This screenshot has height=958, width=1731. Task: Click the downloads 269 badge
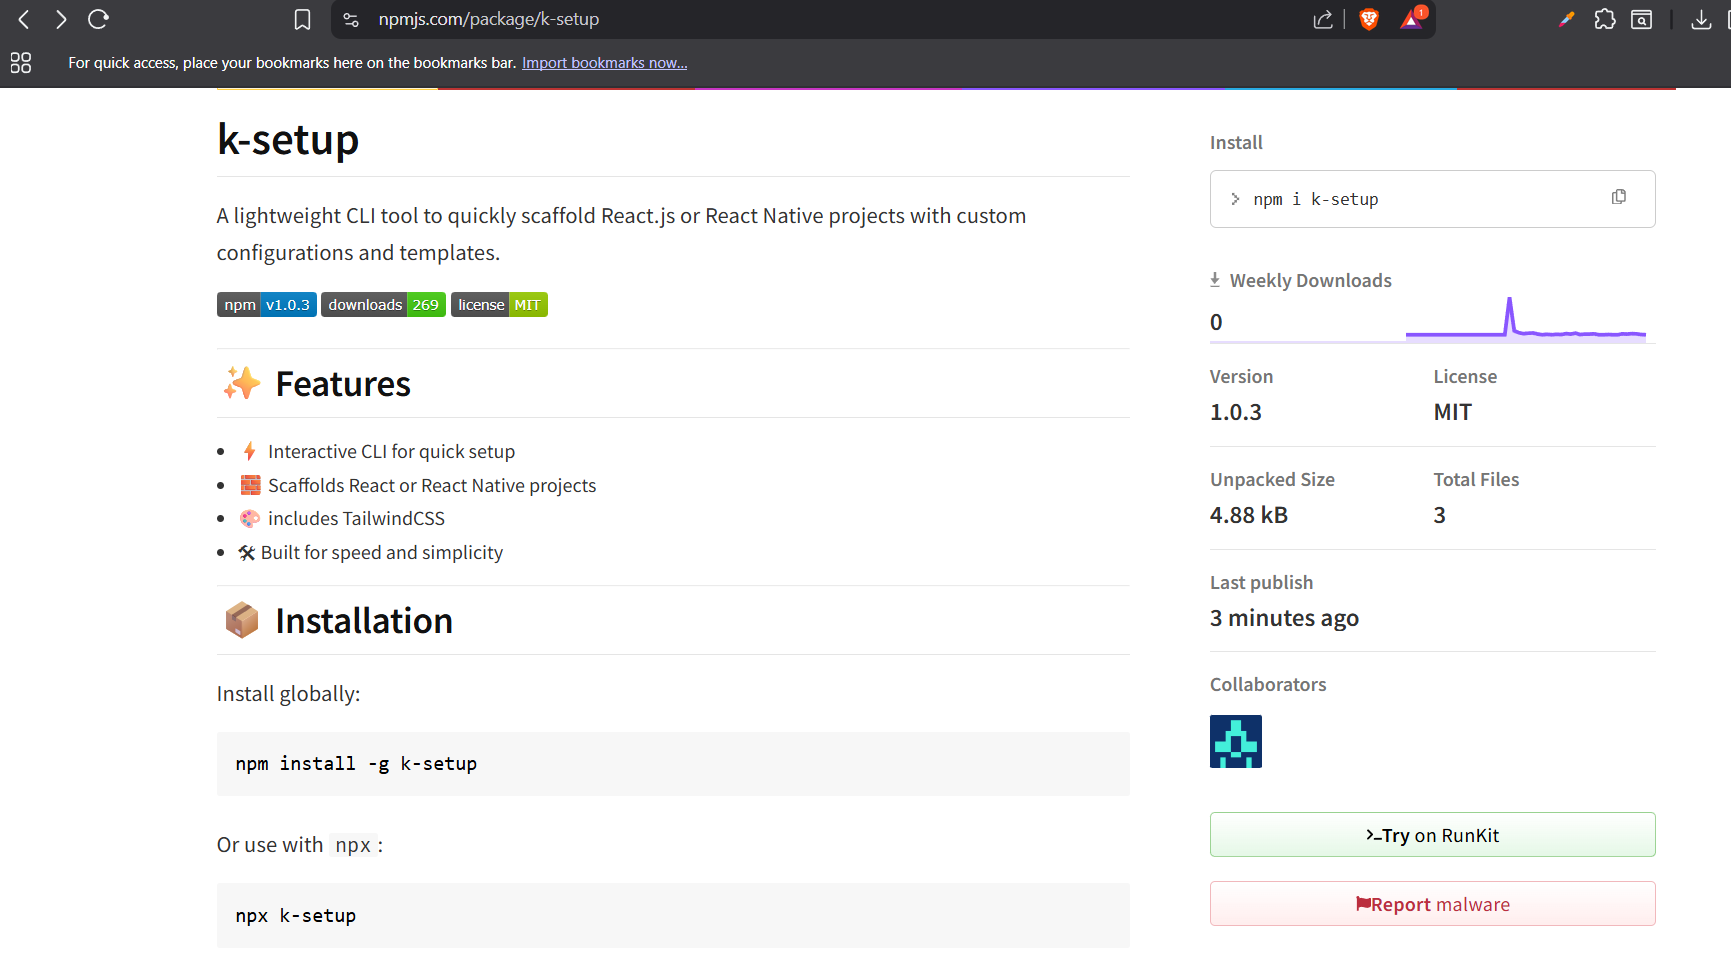click(383, 305)
